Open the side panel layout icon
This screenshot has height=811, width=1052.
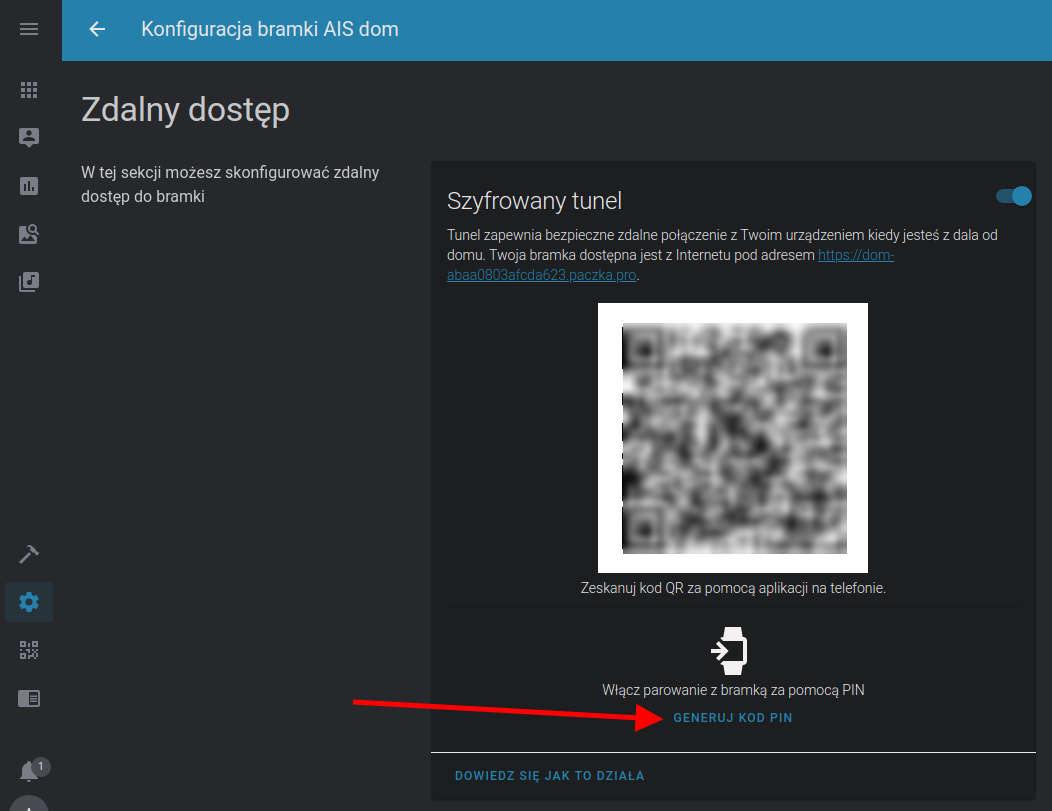(29, 698)
